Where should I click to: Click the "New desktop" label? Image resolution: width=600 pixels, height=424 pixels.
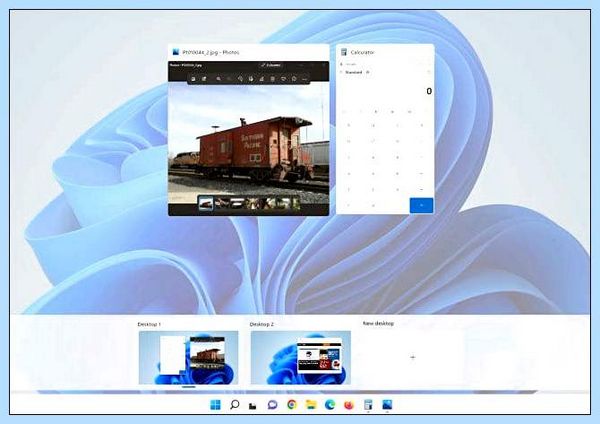378,323
